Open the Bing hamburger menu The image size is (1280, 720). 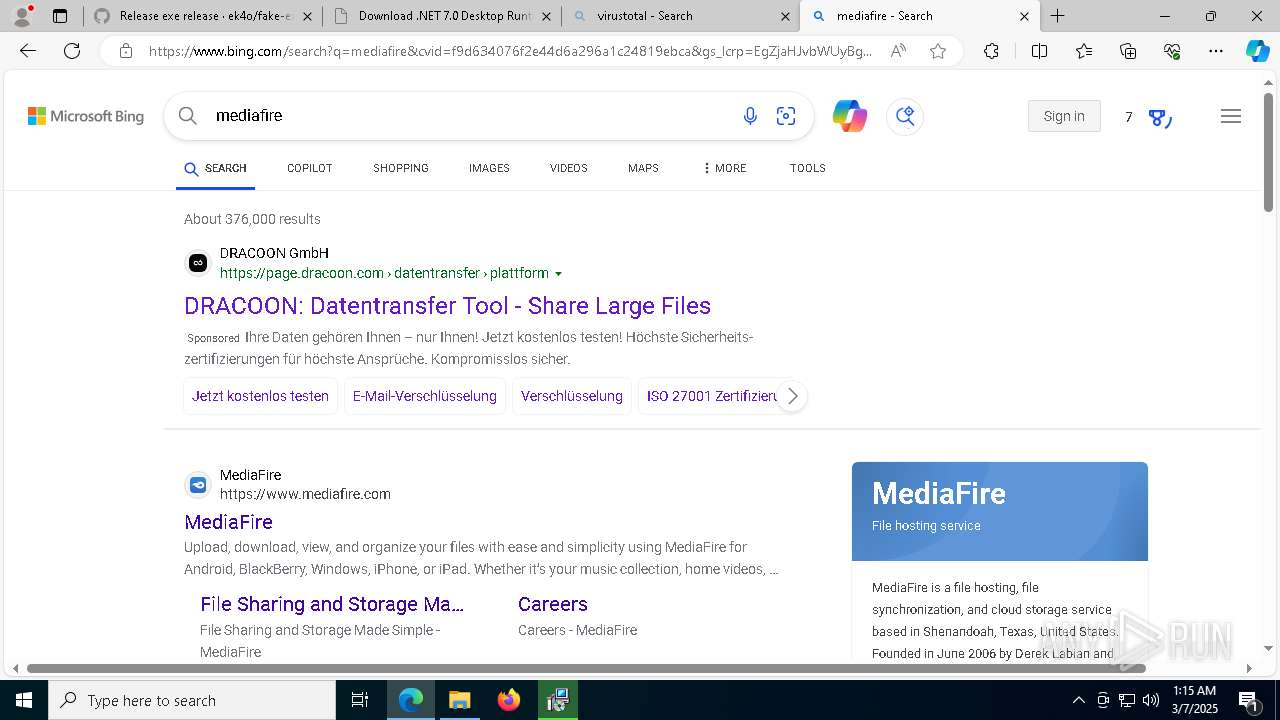click(x=1231, y=116)
